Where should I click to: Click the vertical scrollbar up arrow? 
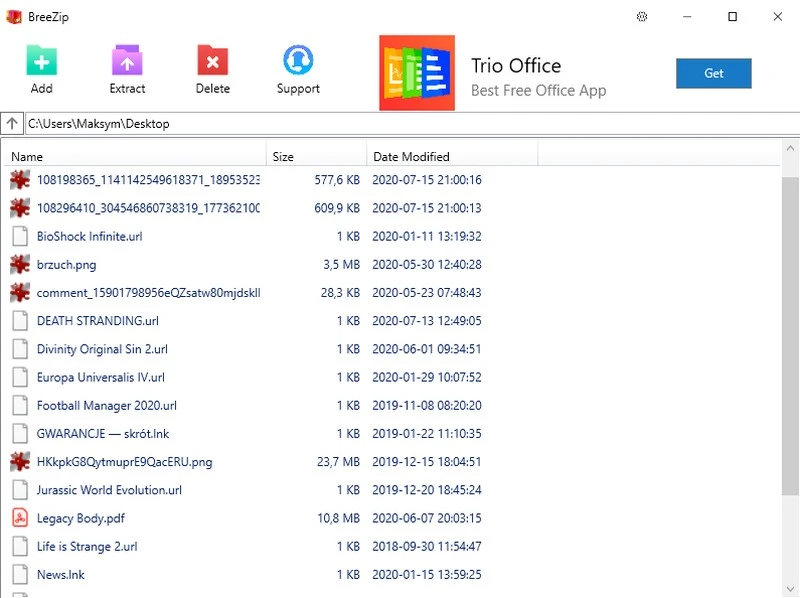790,149
